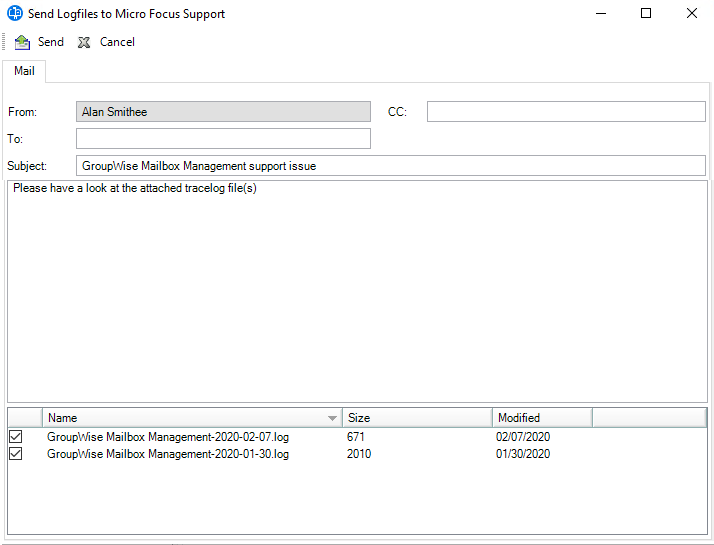Maximize the Send Logfiles window
The height and width of the screenshot is (545, 714).
(x=646, y=13)
